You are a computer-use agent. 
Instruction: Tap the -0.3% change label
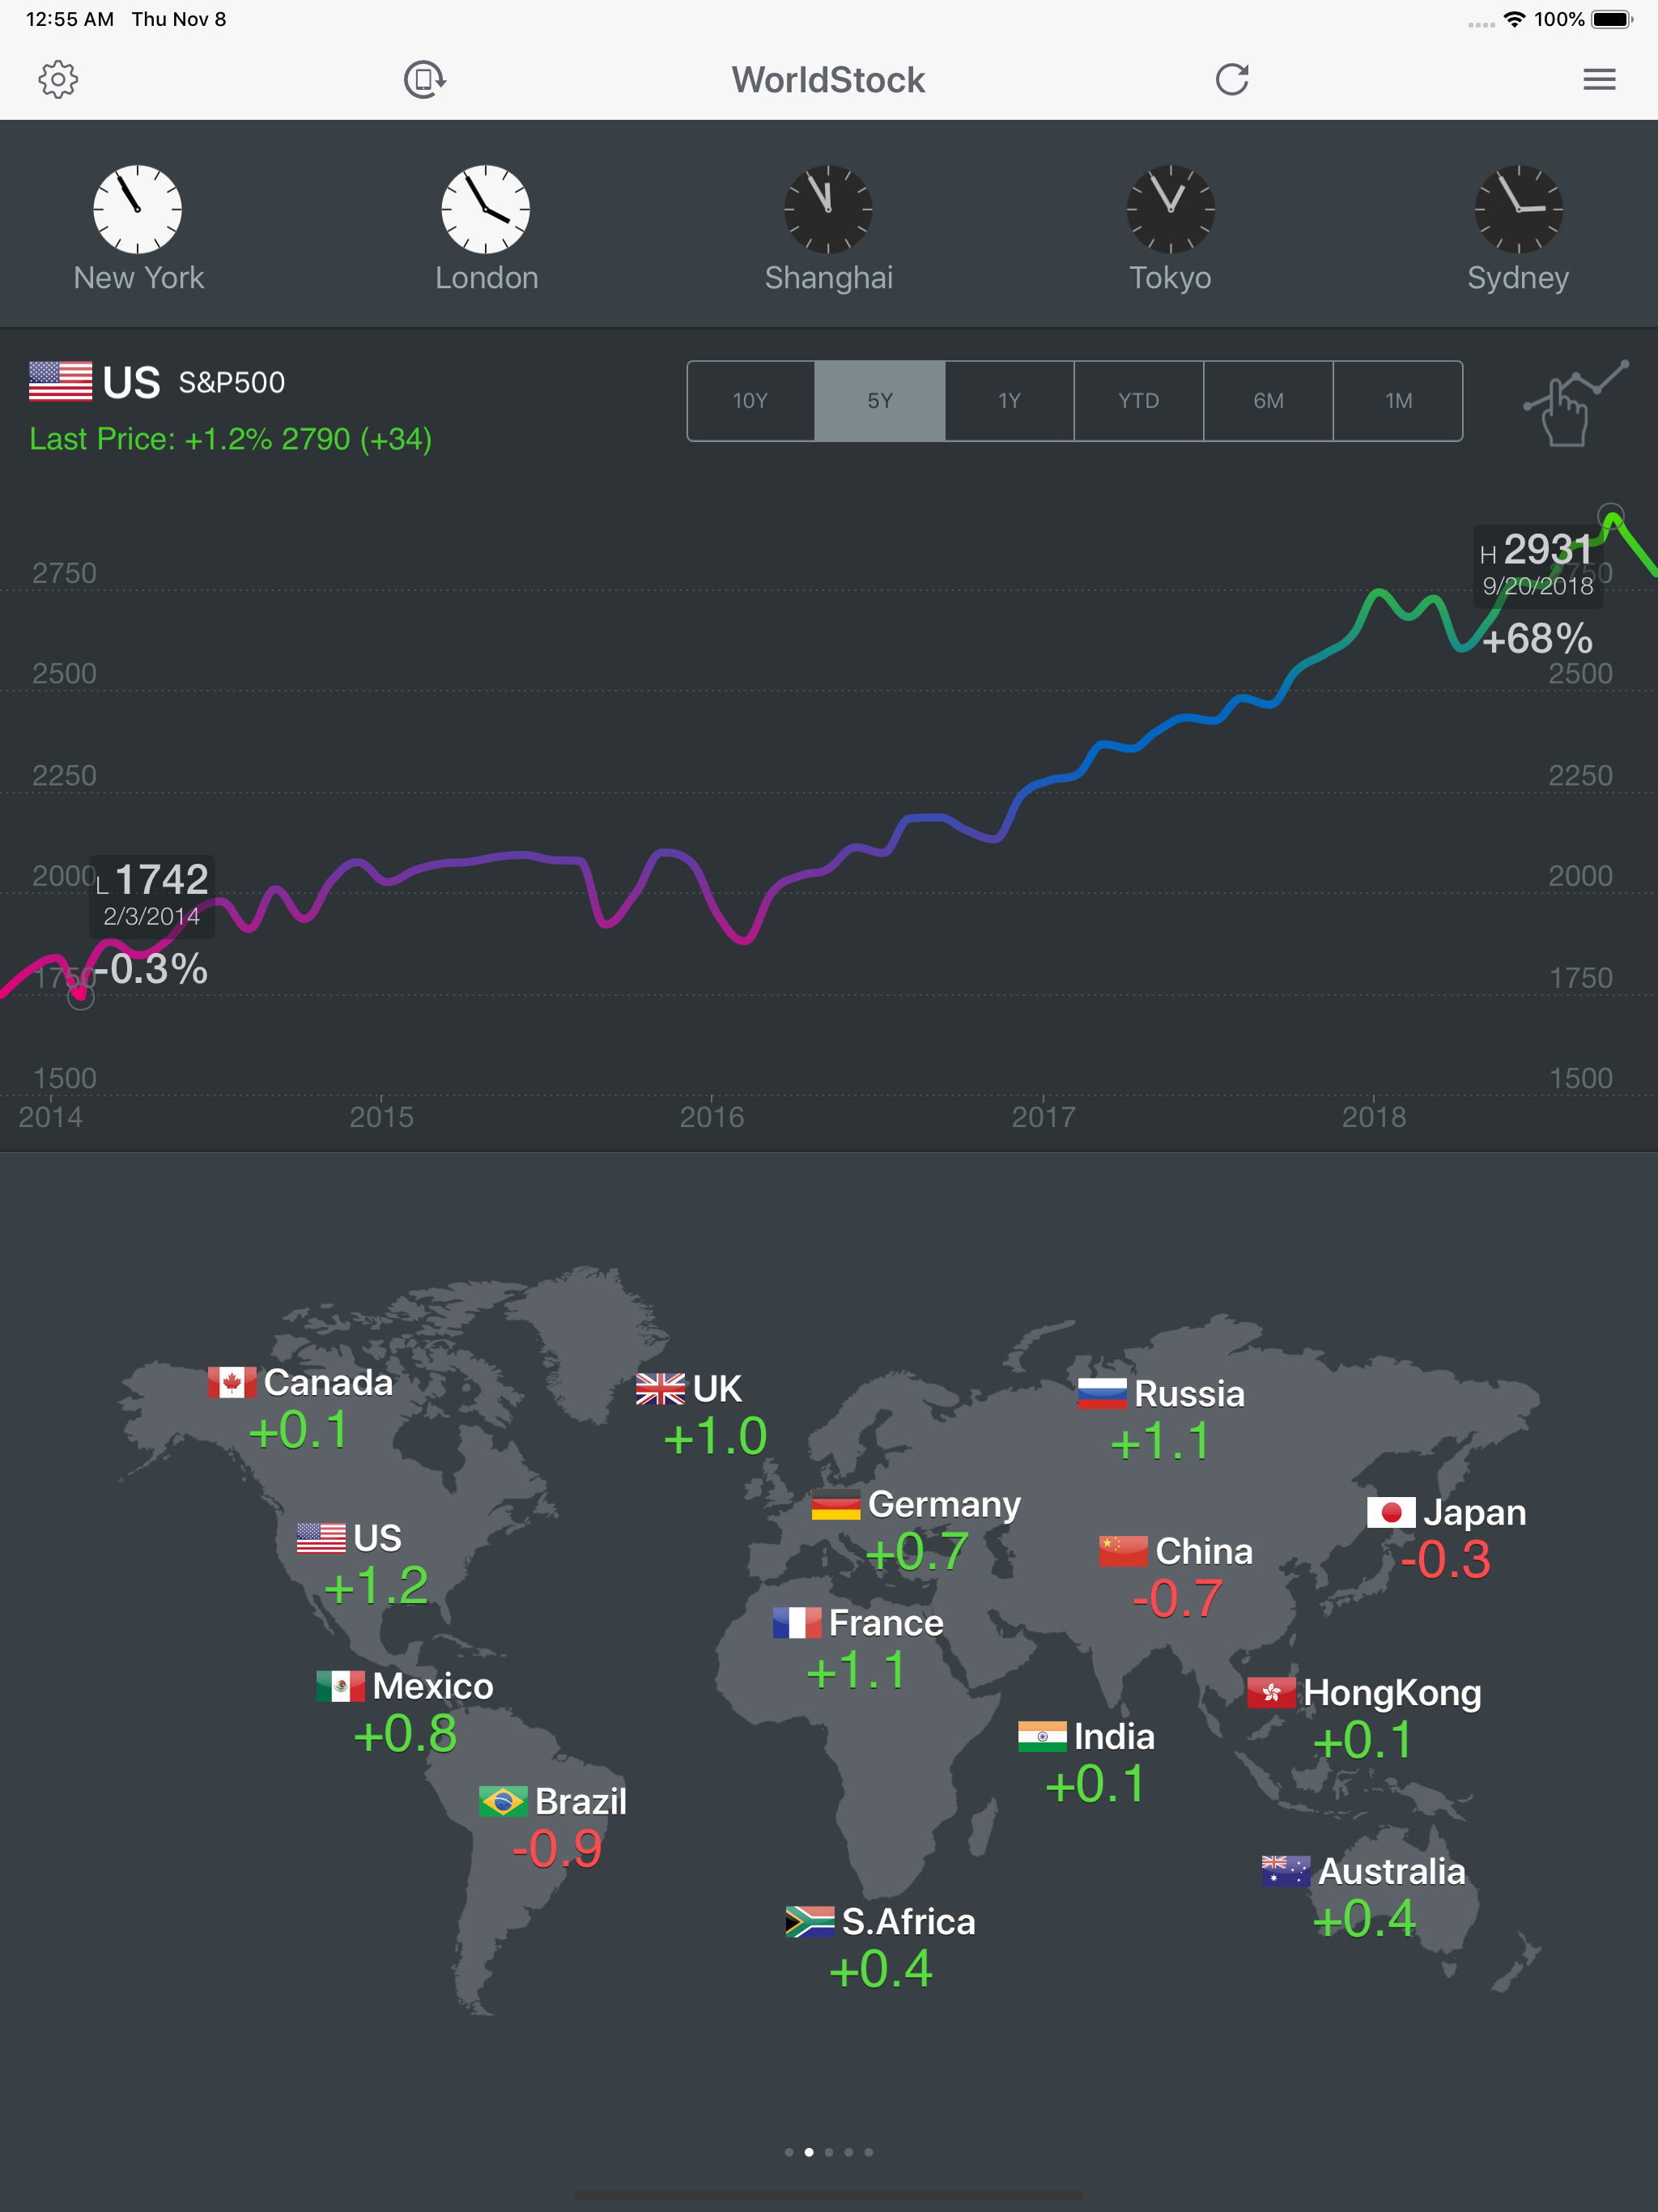[x=151, y=969]
